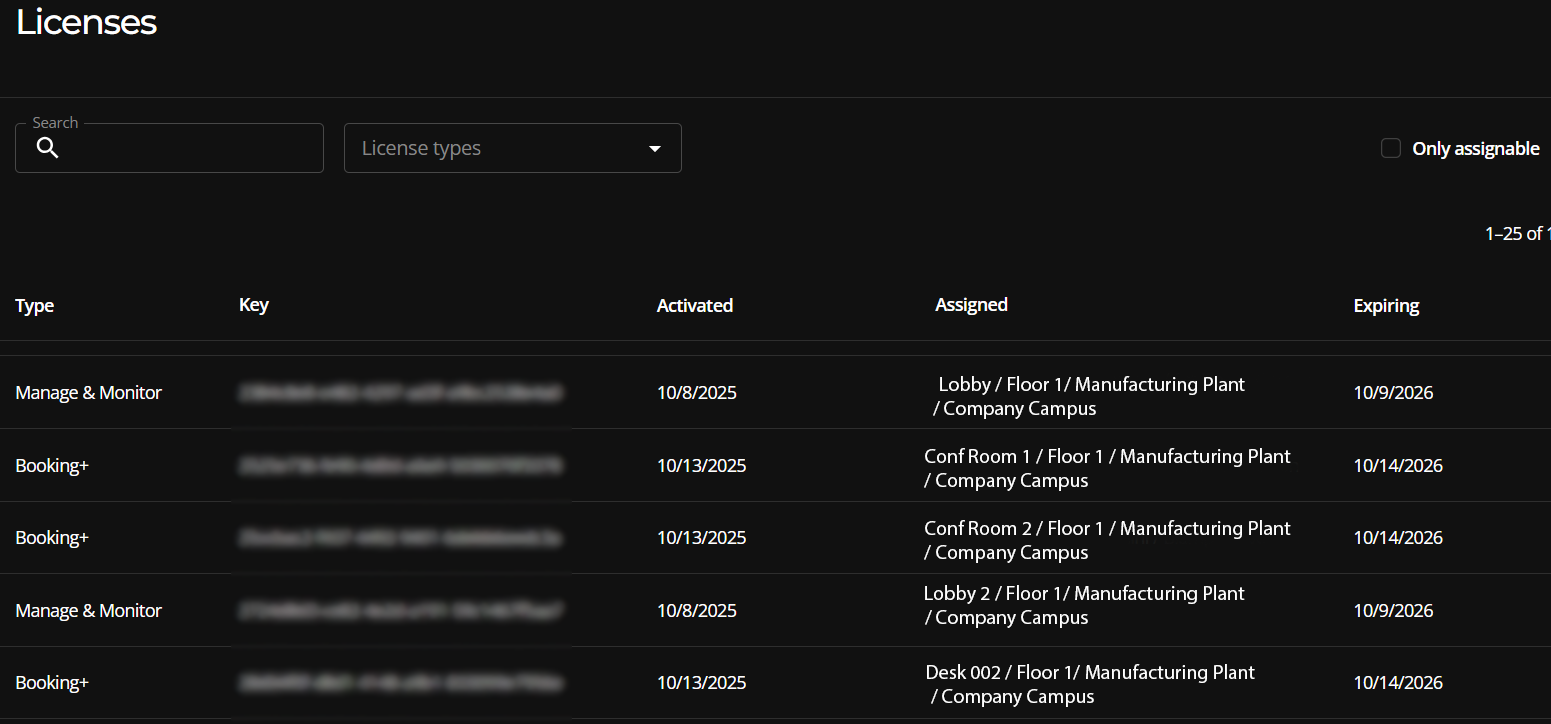Sort by the Activated column header
This screenshot has width=1551, height=724.
tap(694, 305)
